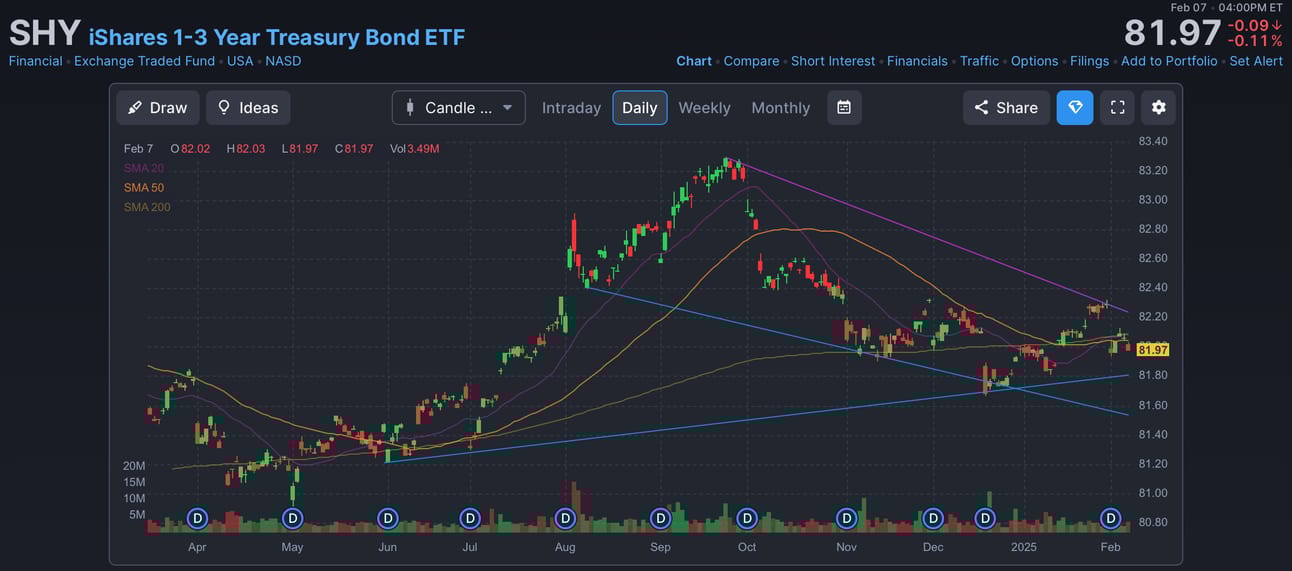Open the Financials page
Screen dimensions: 1292x571
917,61
